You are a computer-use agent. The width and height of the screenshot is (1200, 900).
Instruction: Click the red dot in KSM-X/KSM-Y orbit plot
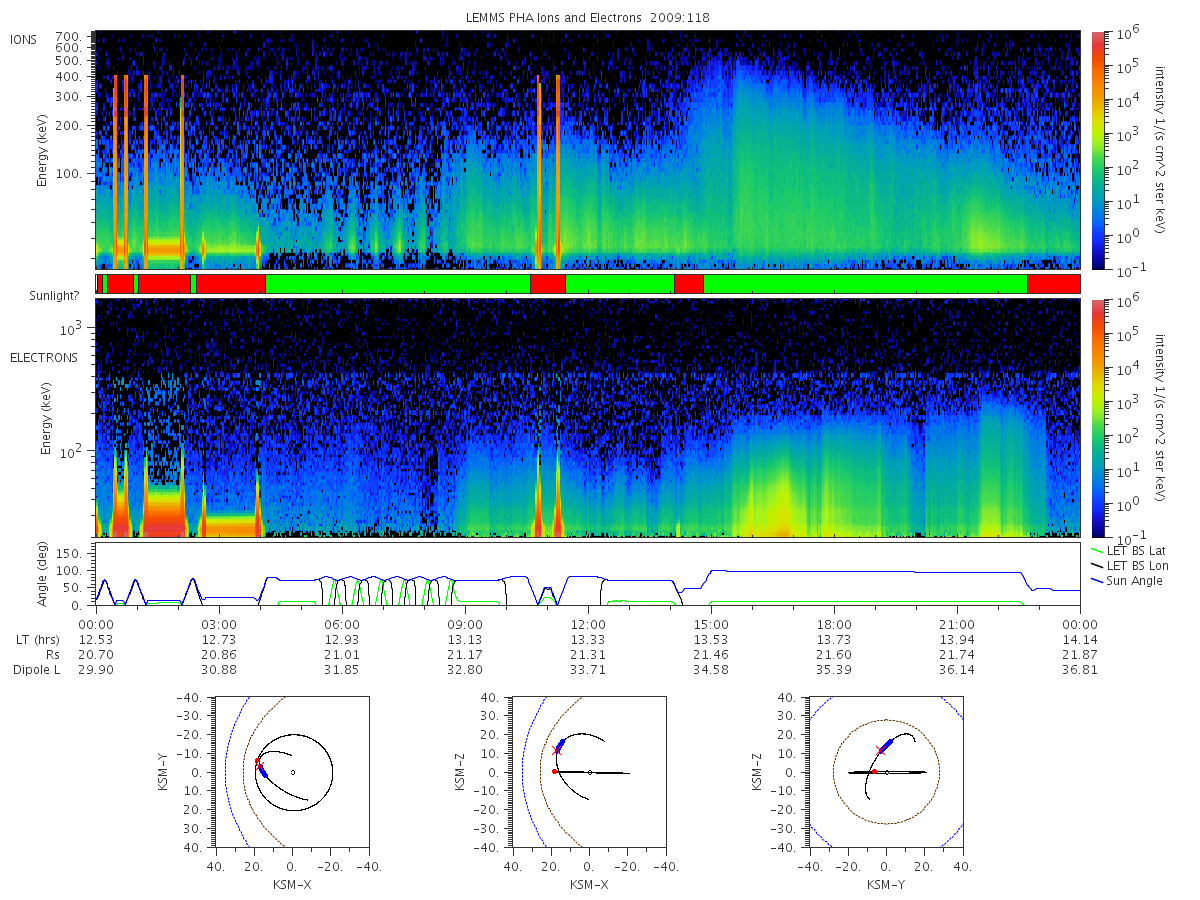click(x=257, y=760)
